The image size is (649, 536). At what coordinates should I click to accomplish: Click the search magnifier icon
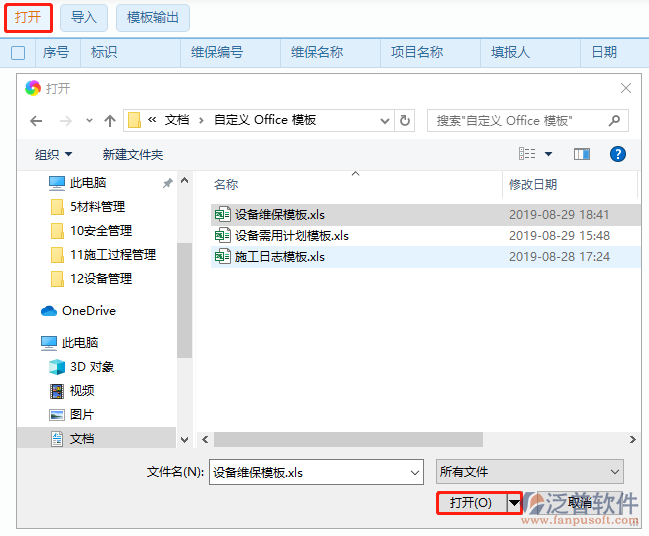pos(614,120)
